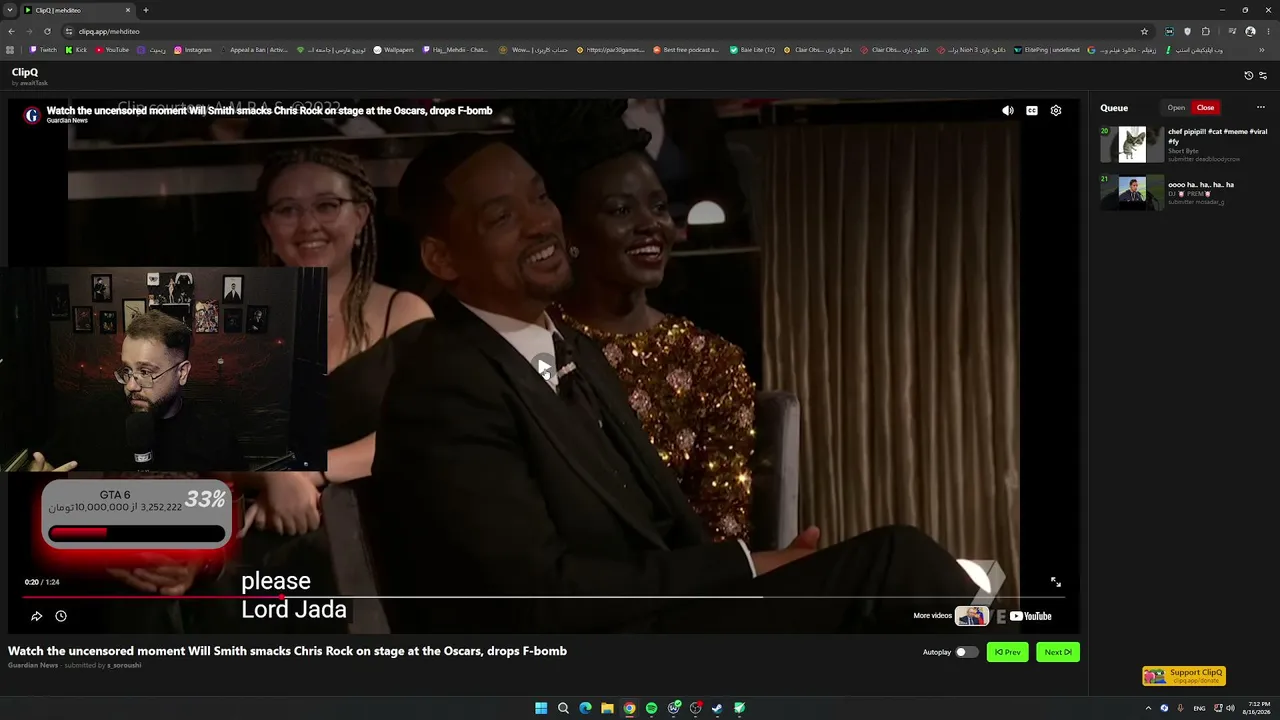Select the chef pipipi cat thumbnail
The width and height of the screenshot is (1280, 720).
pyautogui.click(x=1132, y=144)
